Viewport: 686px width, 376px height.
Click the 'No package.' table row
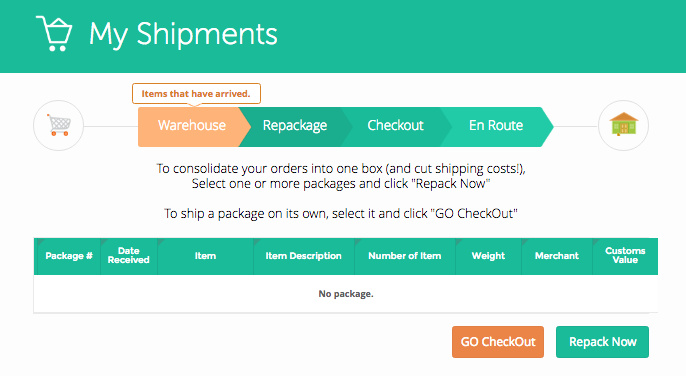click(x=346, y=294)
